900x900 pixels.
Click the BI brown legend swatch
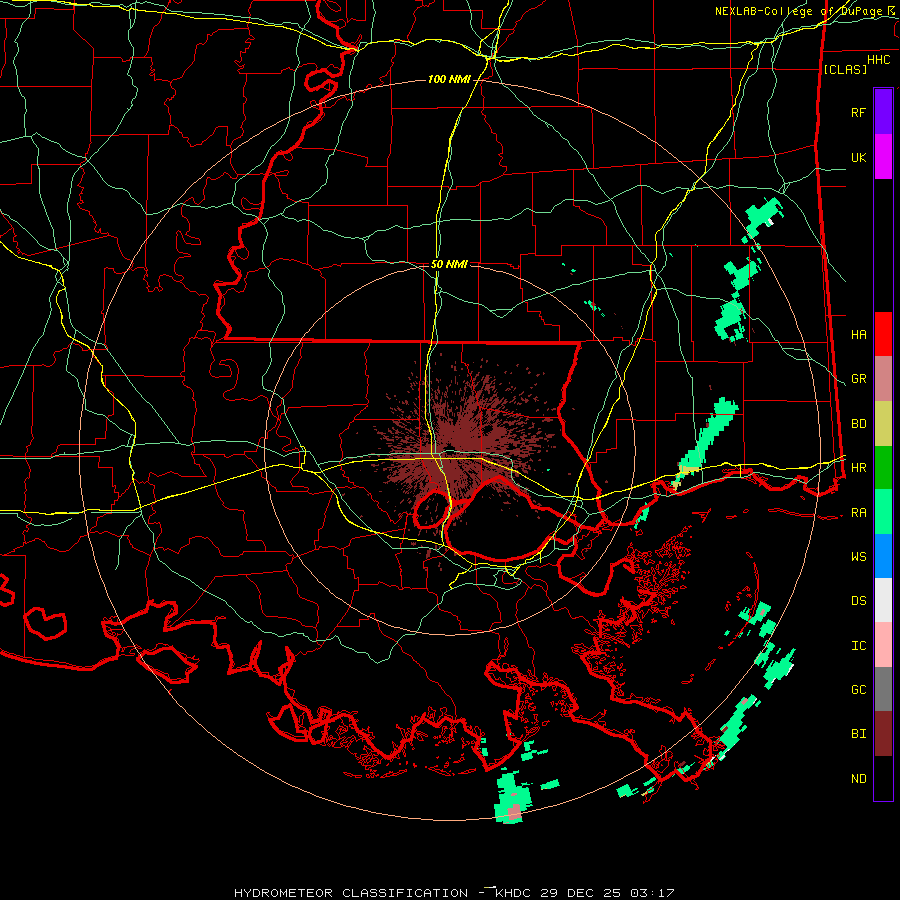pos(883,734)
